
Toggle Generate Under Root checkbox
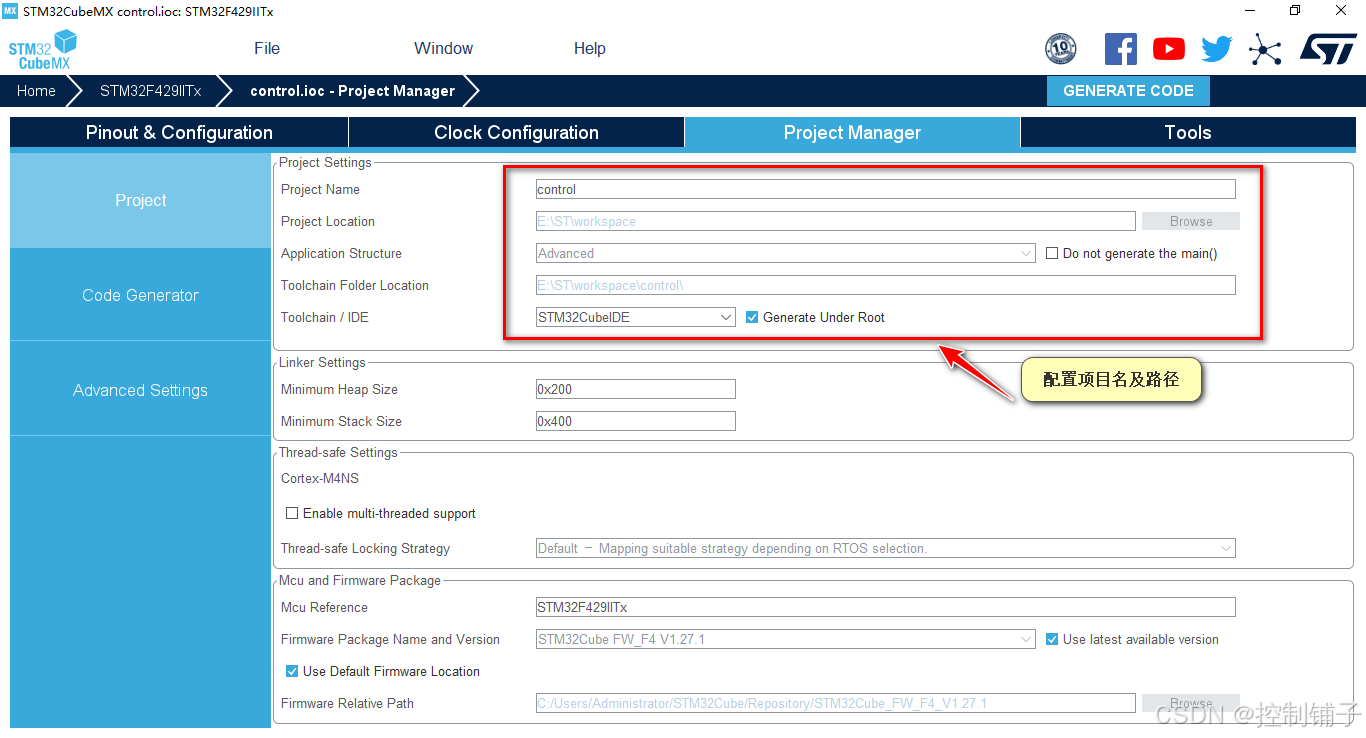[x=752, y=317]
